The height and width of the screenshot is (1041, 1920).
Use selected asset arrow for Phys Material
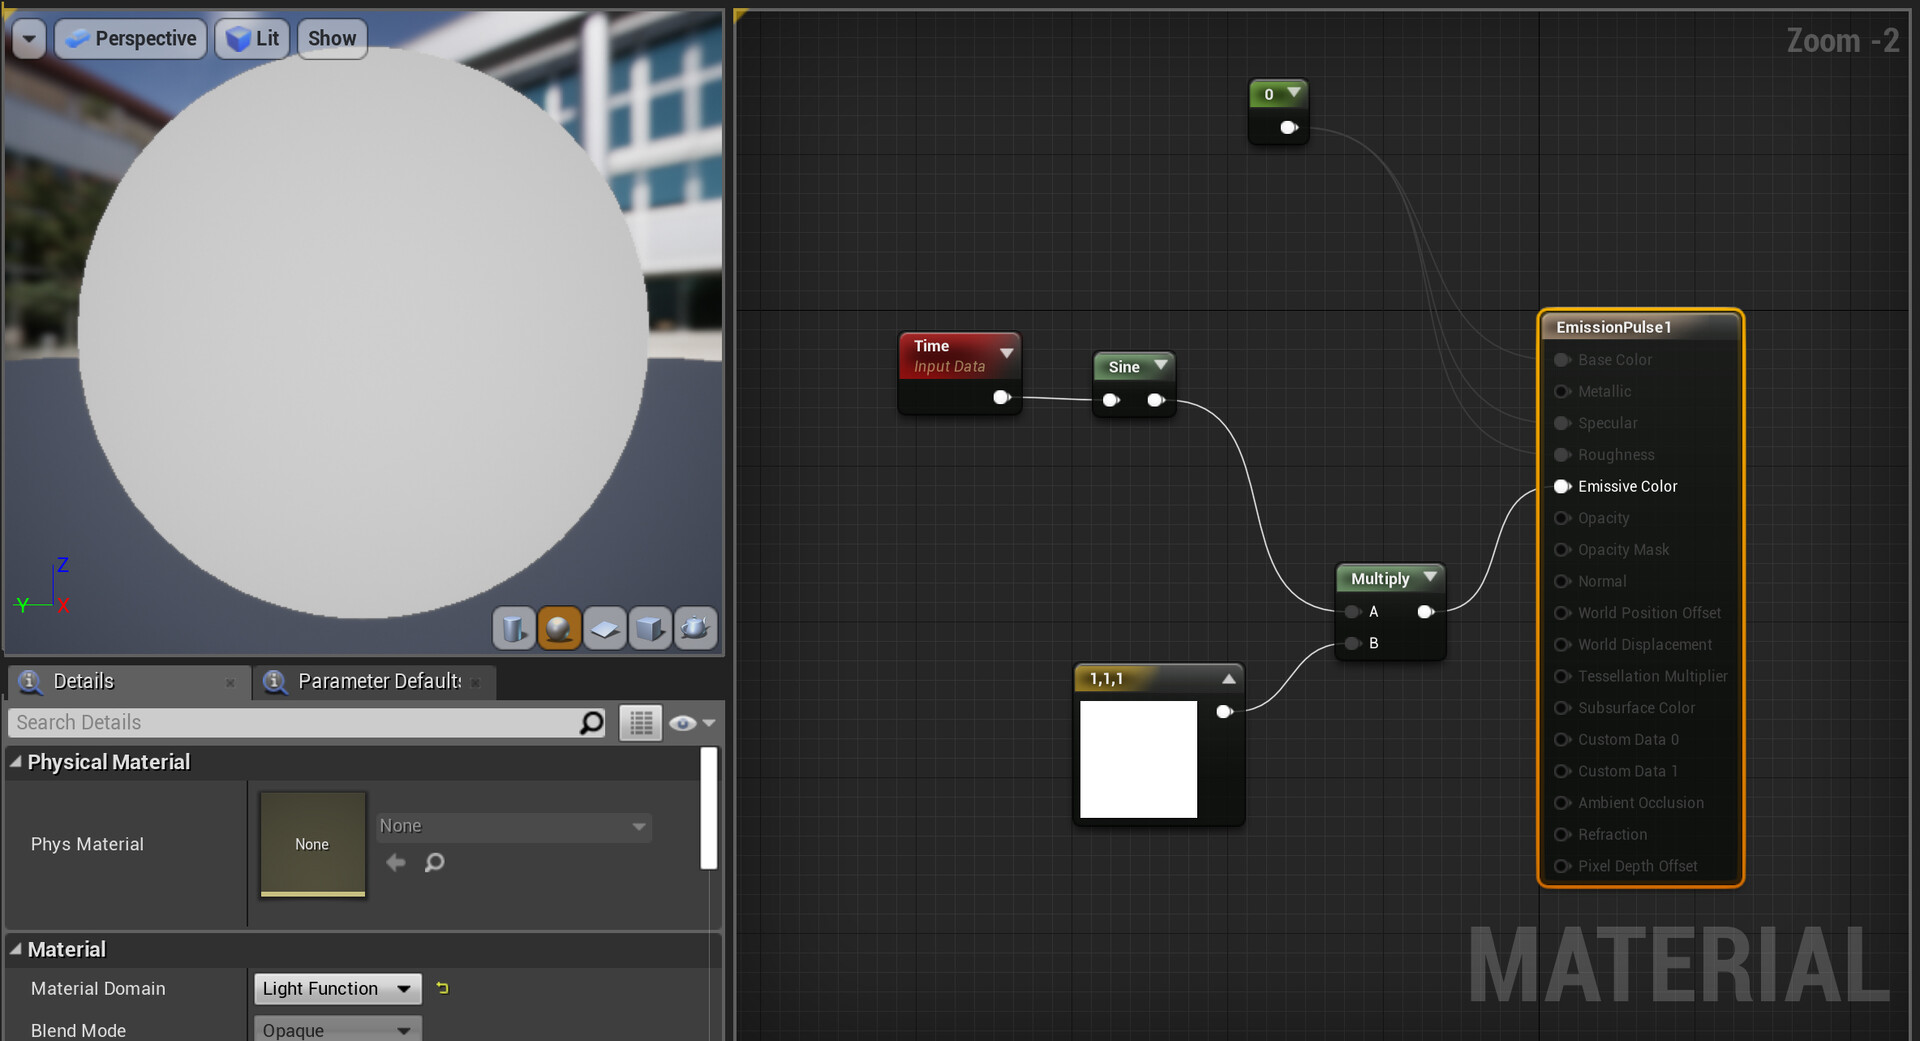pyautogui.click(x=396, y=862)
